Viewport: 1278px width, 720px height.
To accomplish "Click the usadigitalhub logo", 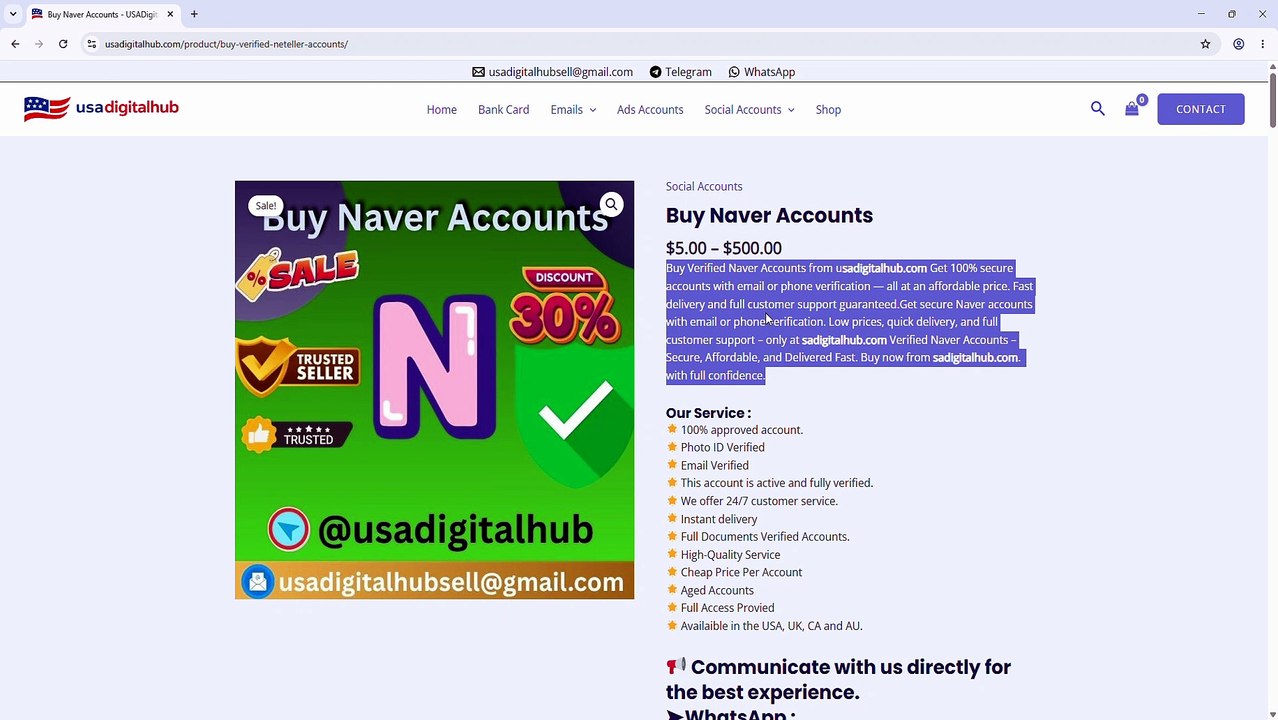I will coord(101,108).
